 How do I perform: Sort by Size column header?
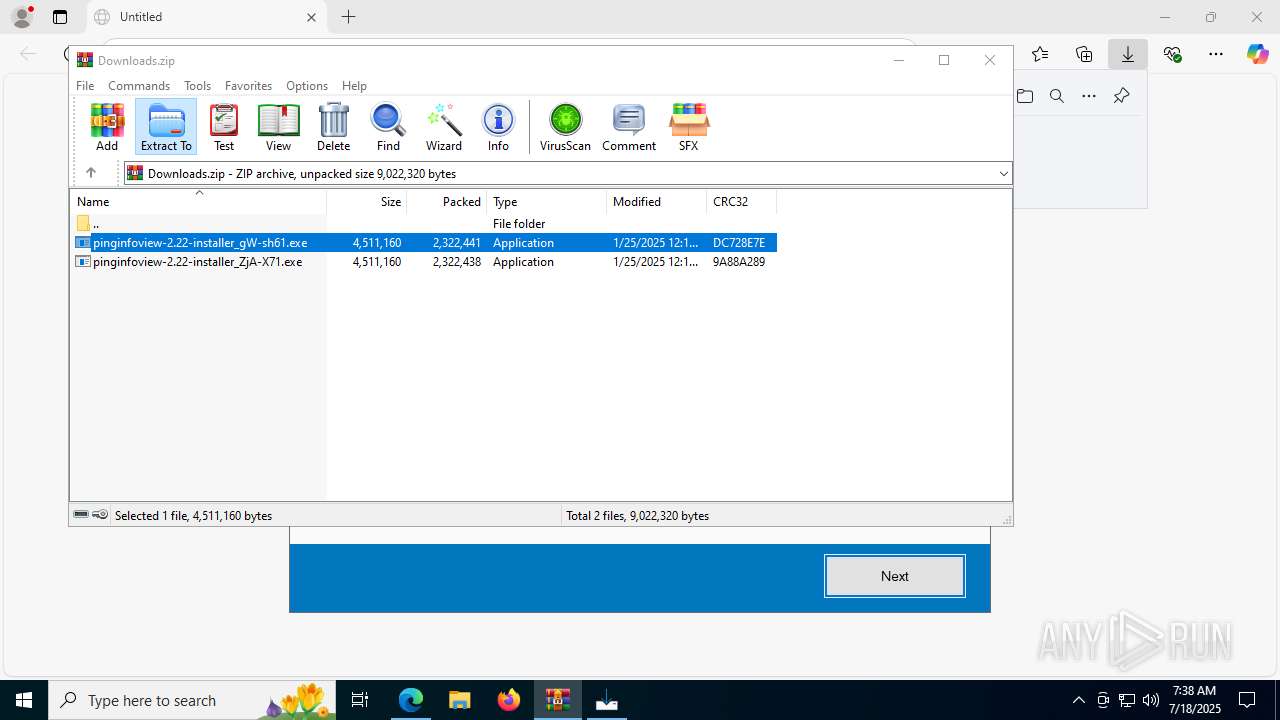[367, 202]
